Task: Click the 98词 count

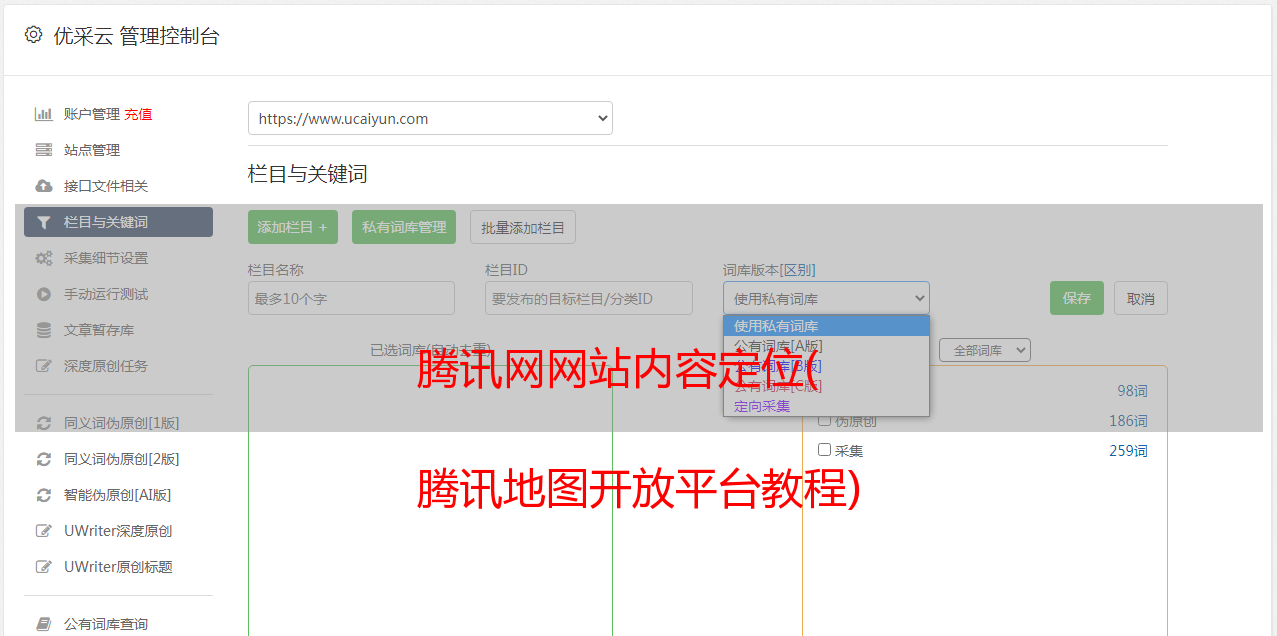Action: pyautogui.click(x=1132, y=391)
